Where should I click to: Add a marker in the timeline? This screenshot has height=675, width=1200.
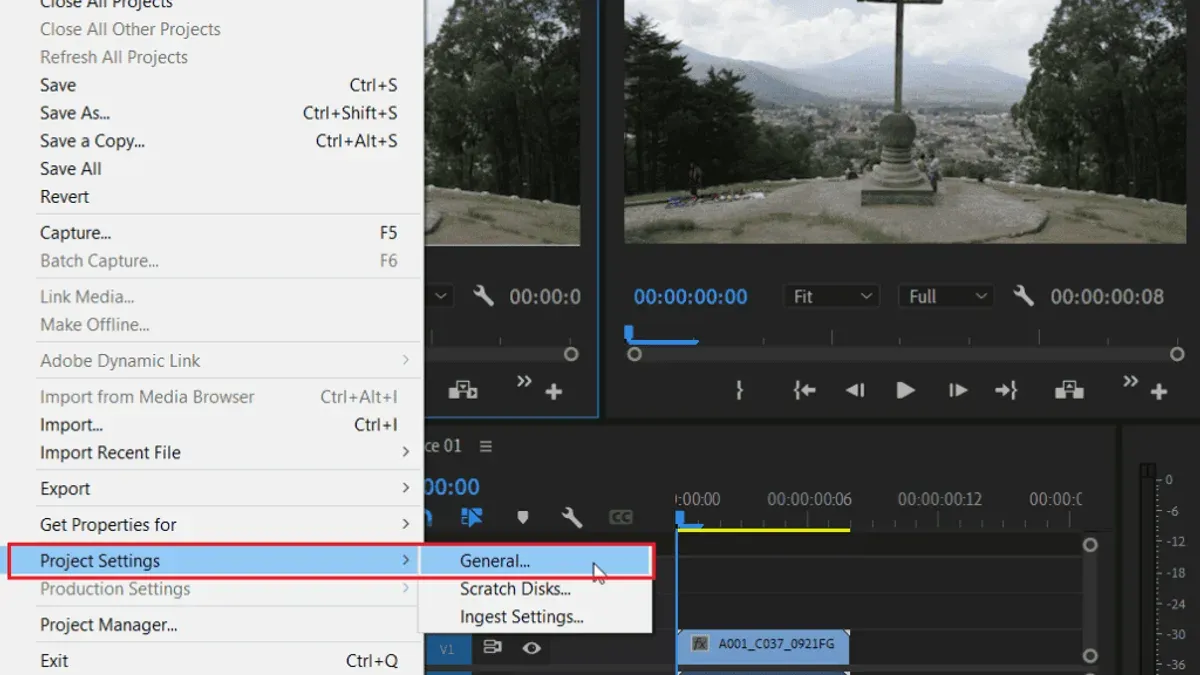coord(522,517)
